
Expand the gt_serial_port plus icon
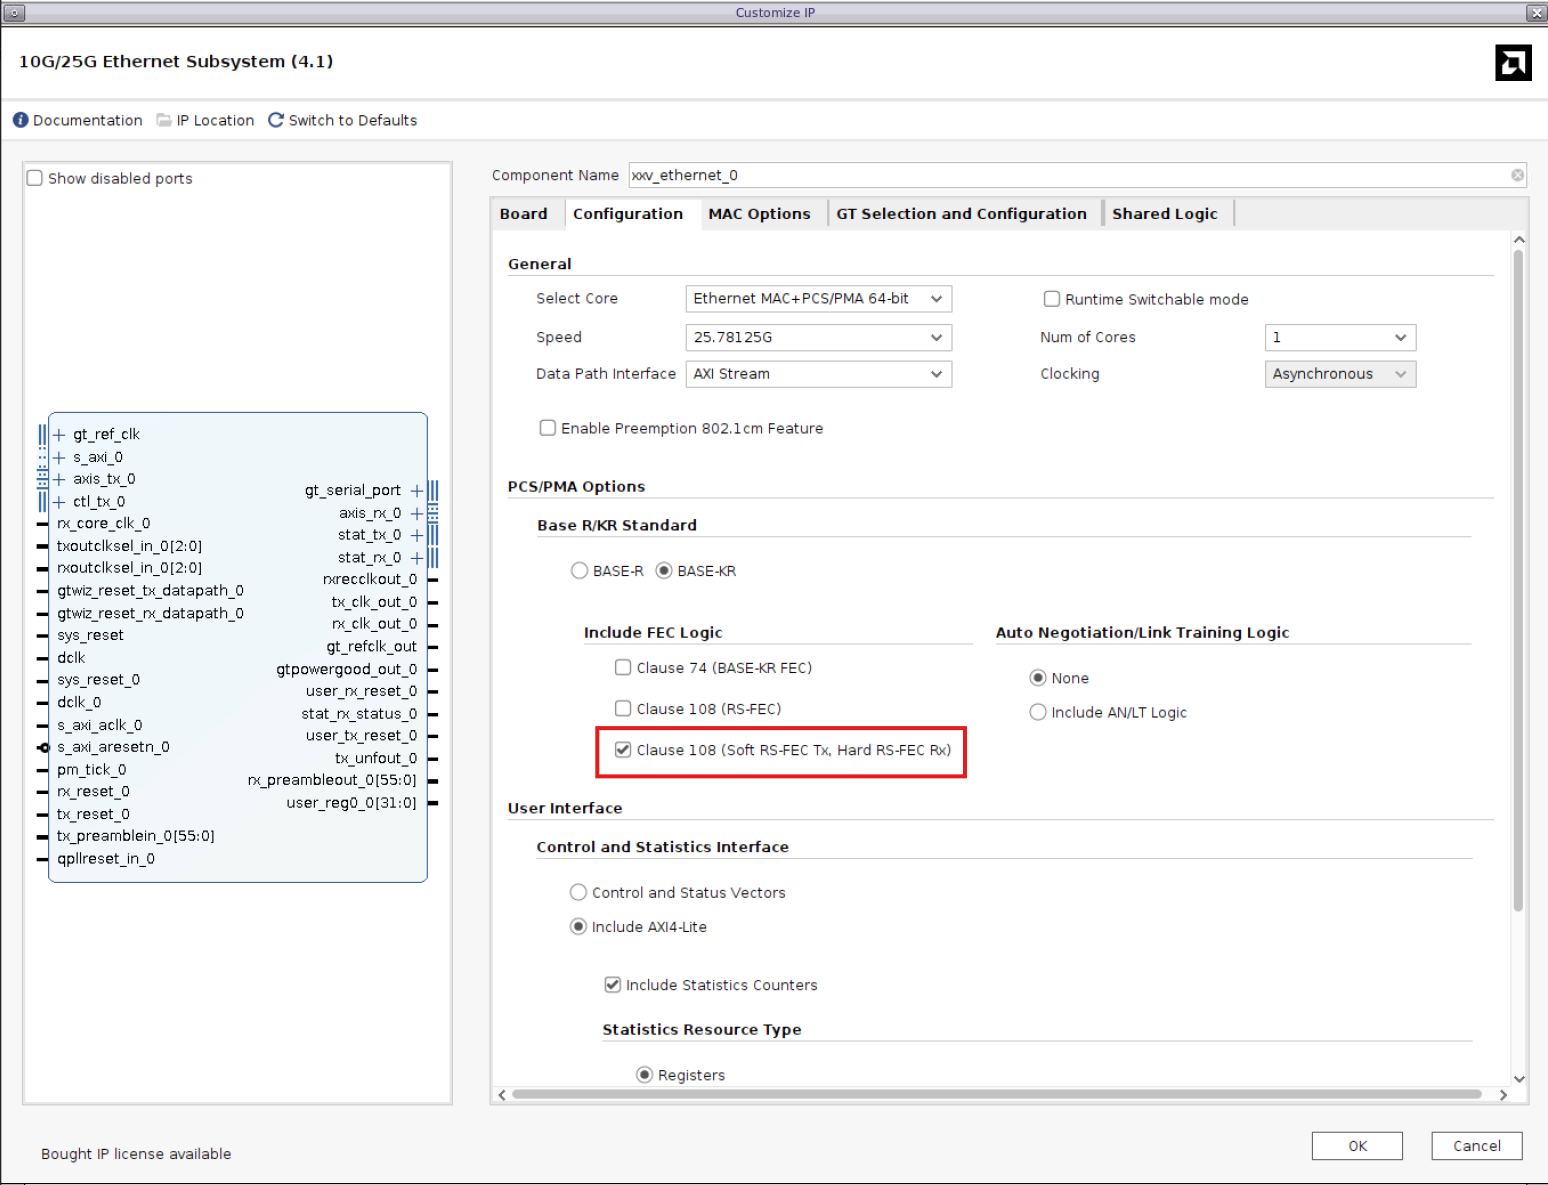[416, 490]
